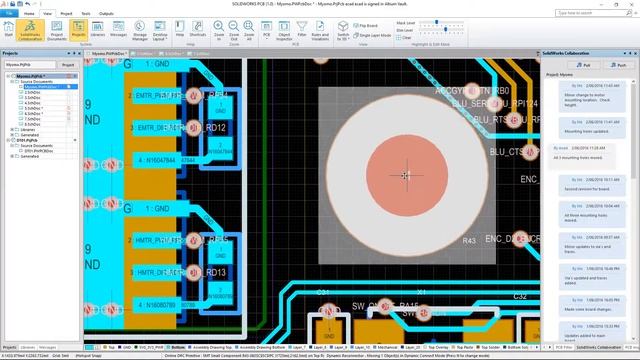Click the project name input field in the Projects panel
The height and width of the screenshot is (360, 640).
[30, 64]
